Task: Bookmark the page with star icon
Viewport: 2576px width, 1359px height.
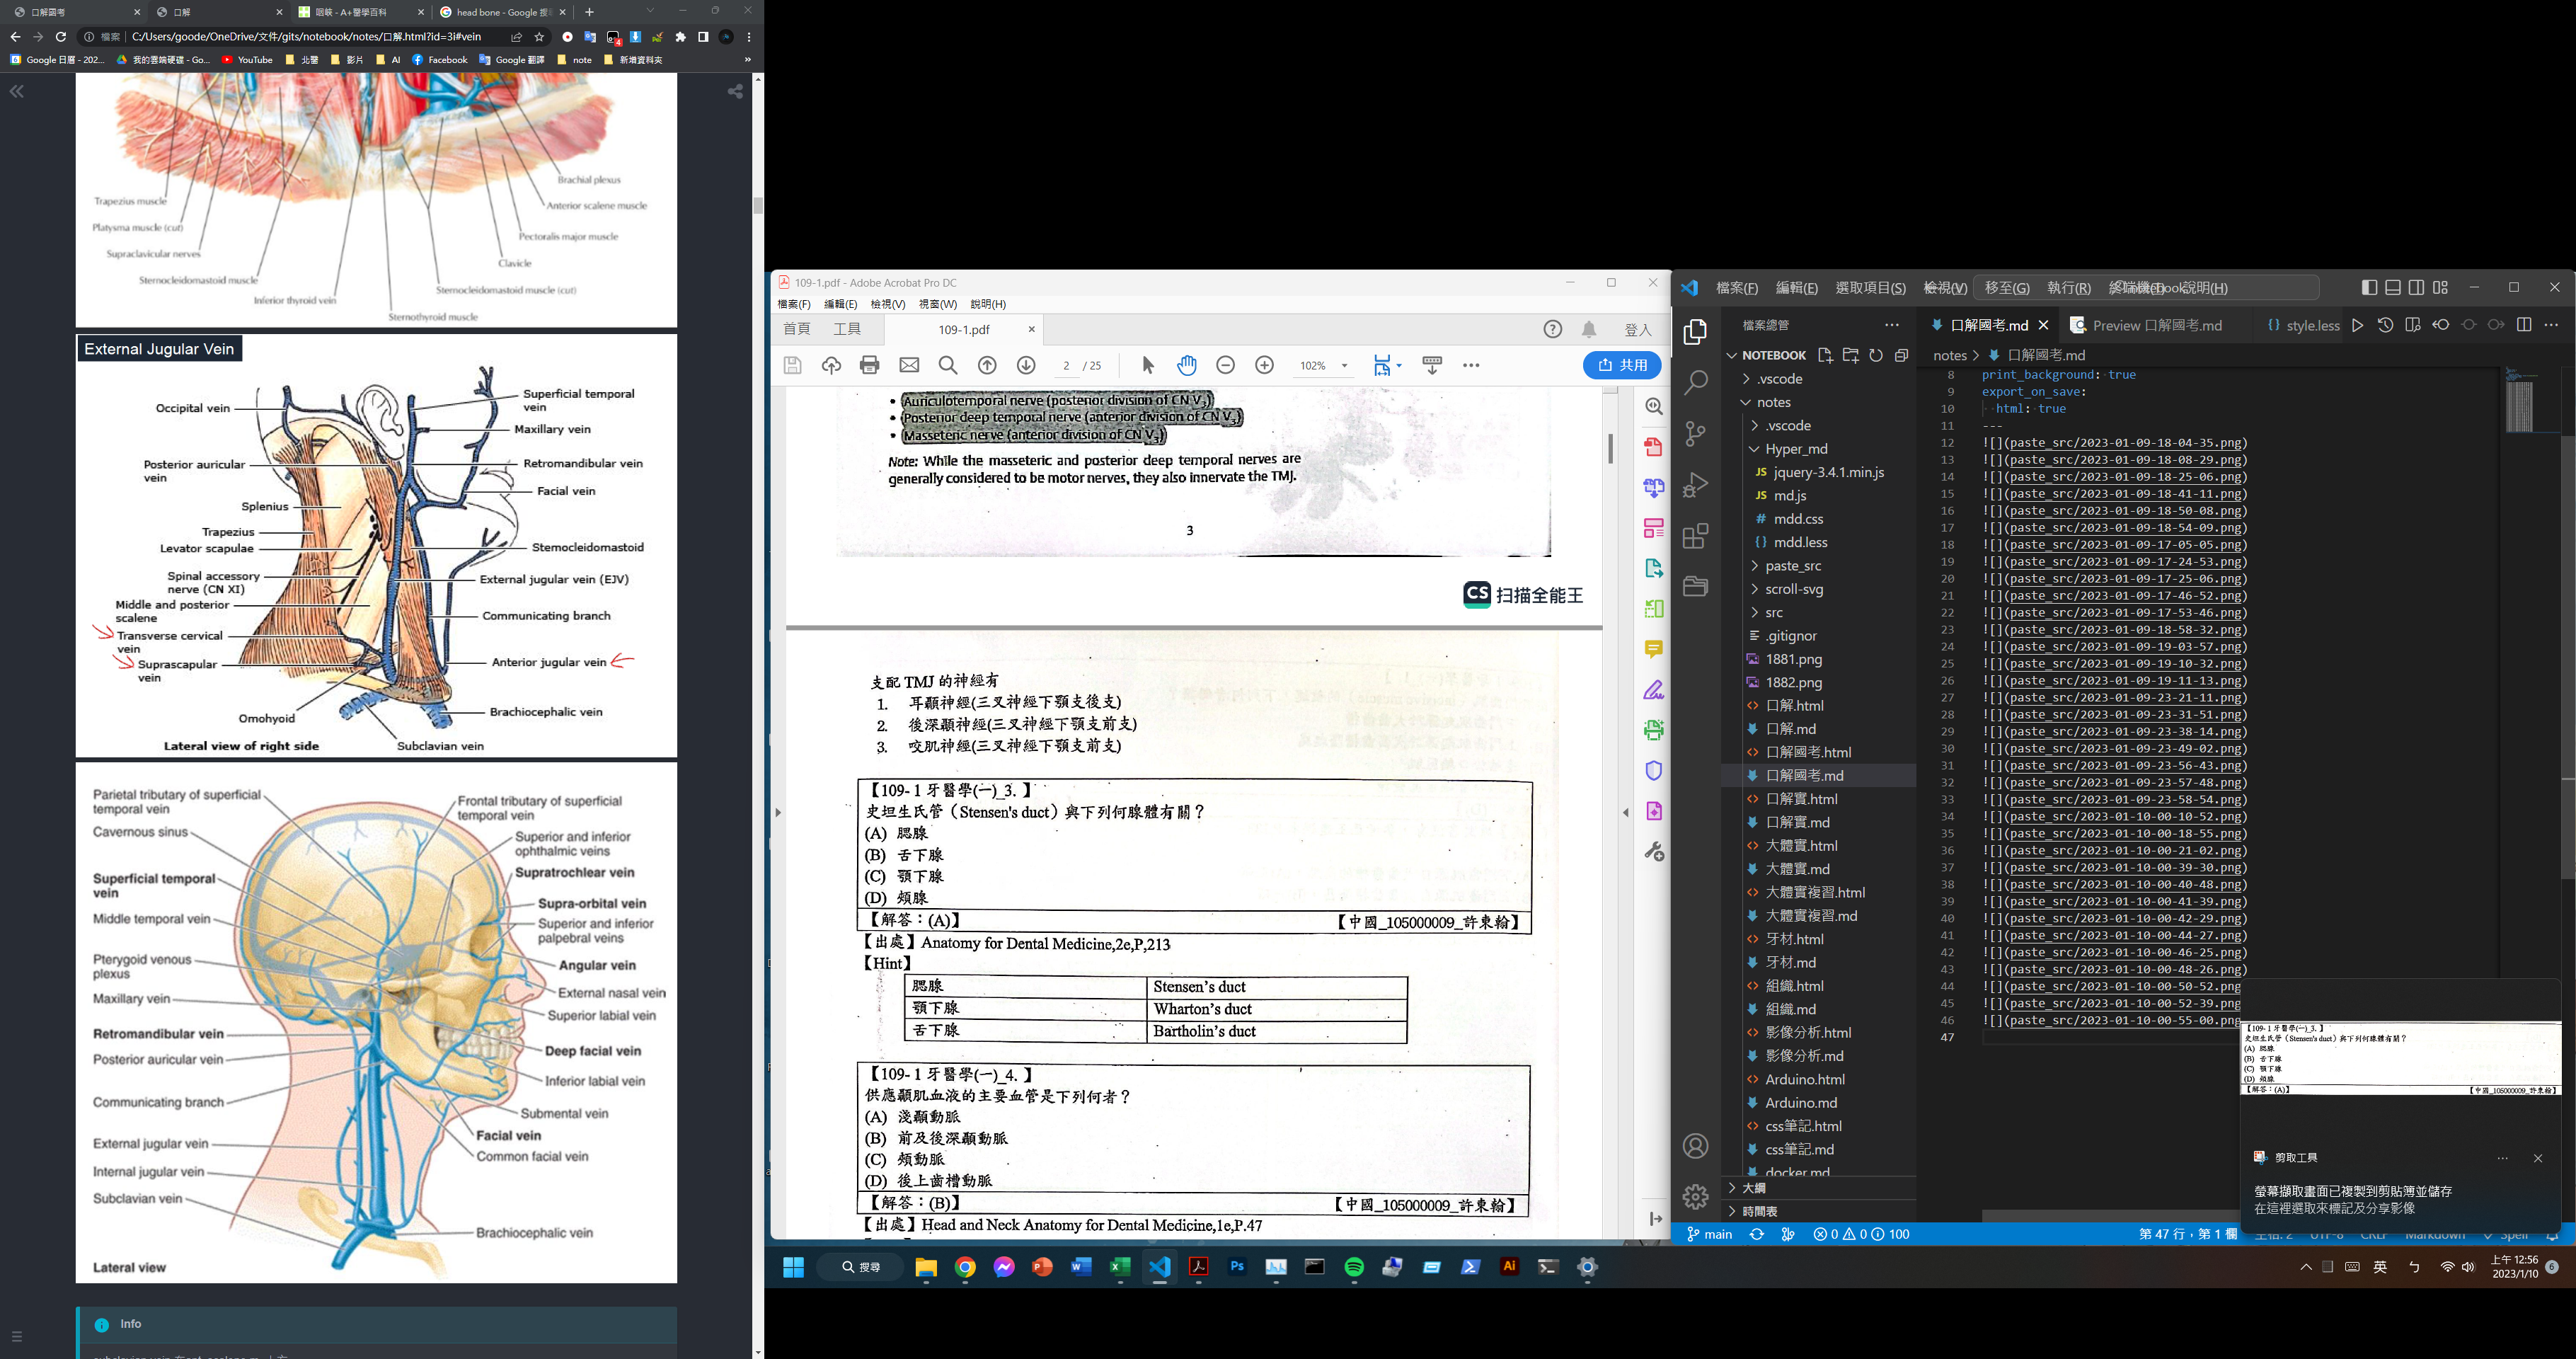Action: tap(540, 37)
